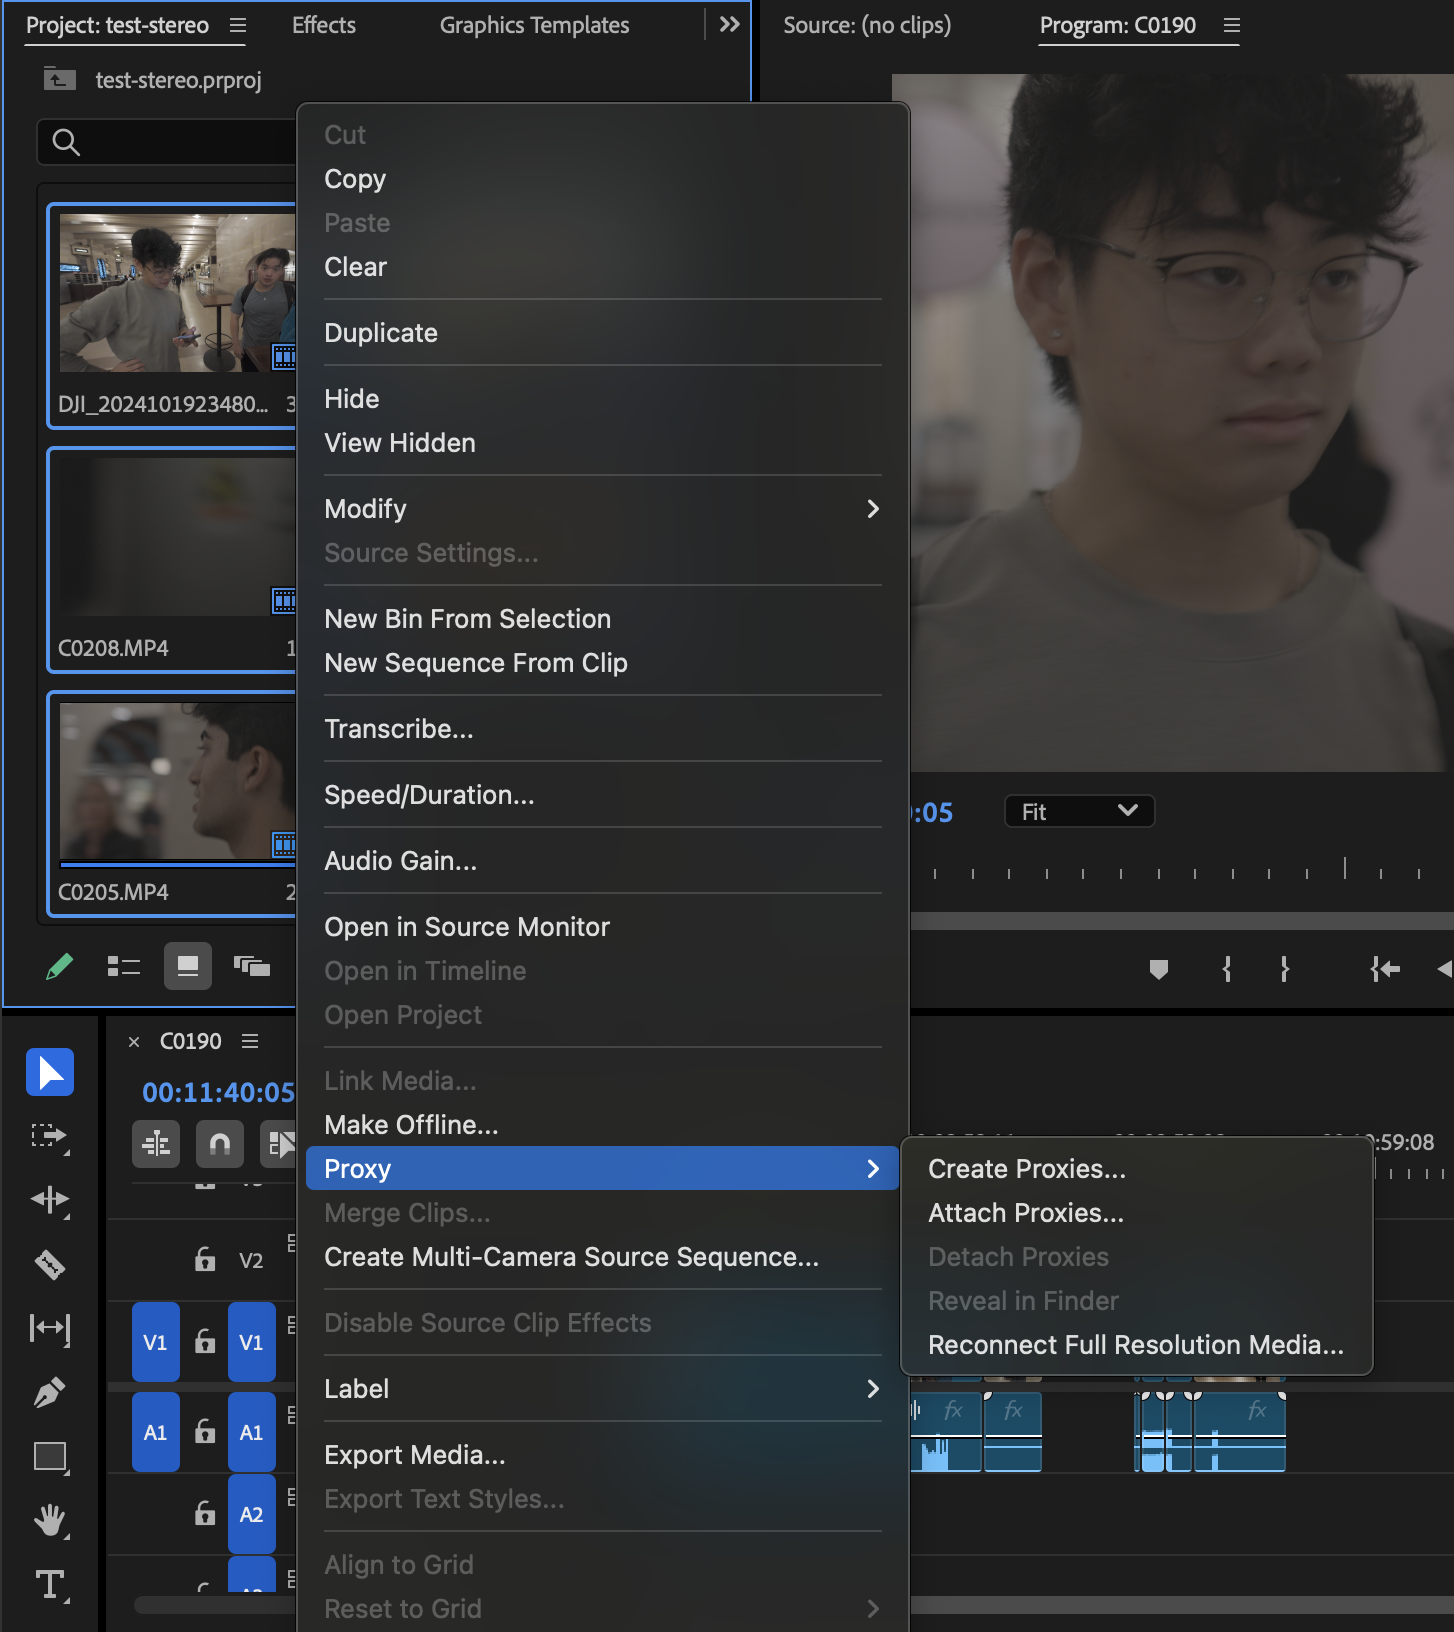
Task: Select the Type tool
Action: 50,1585
